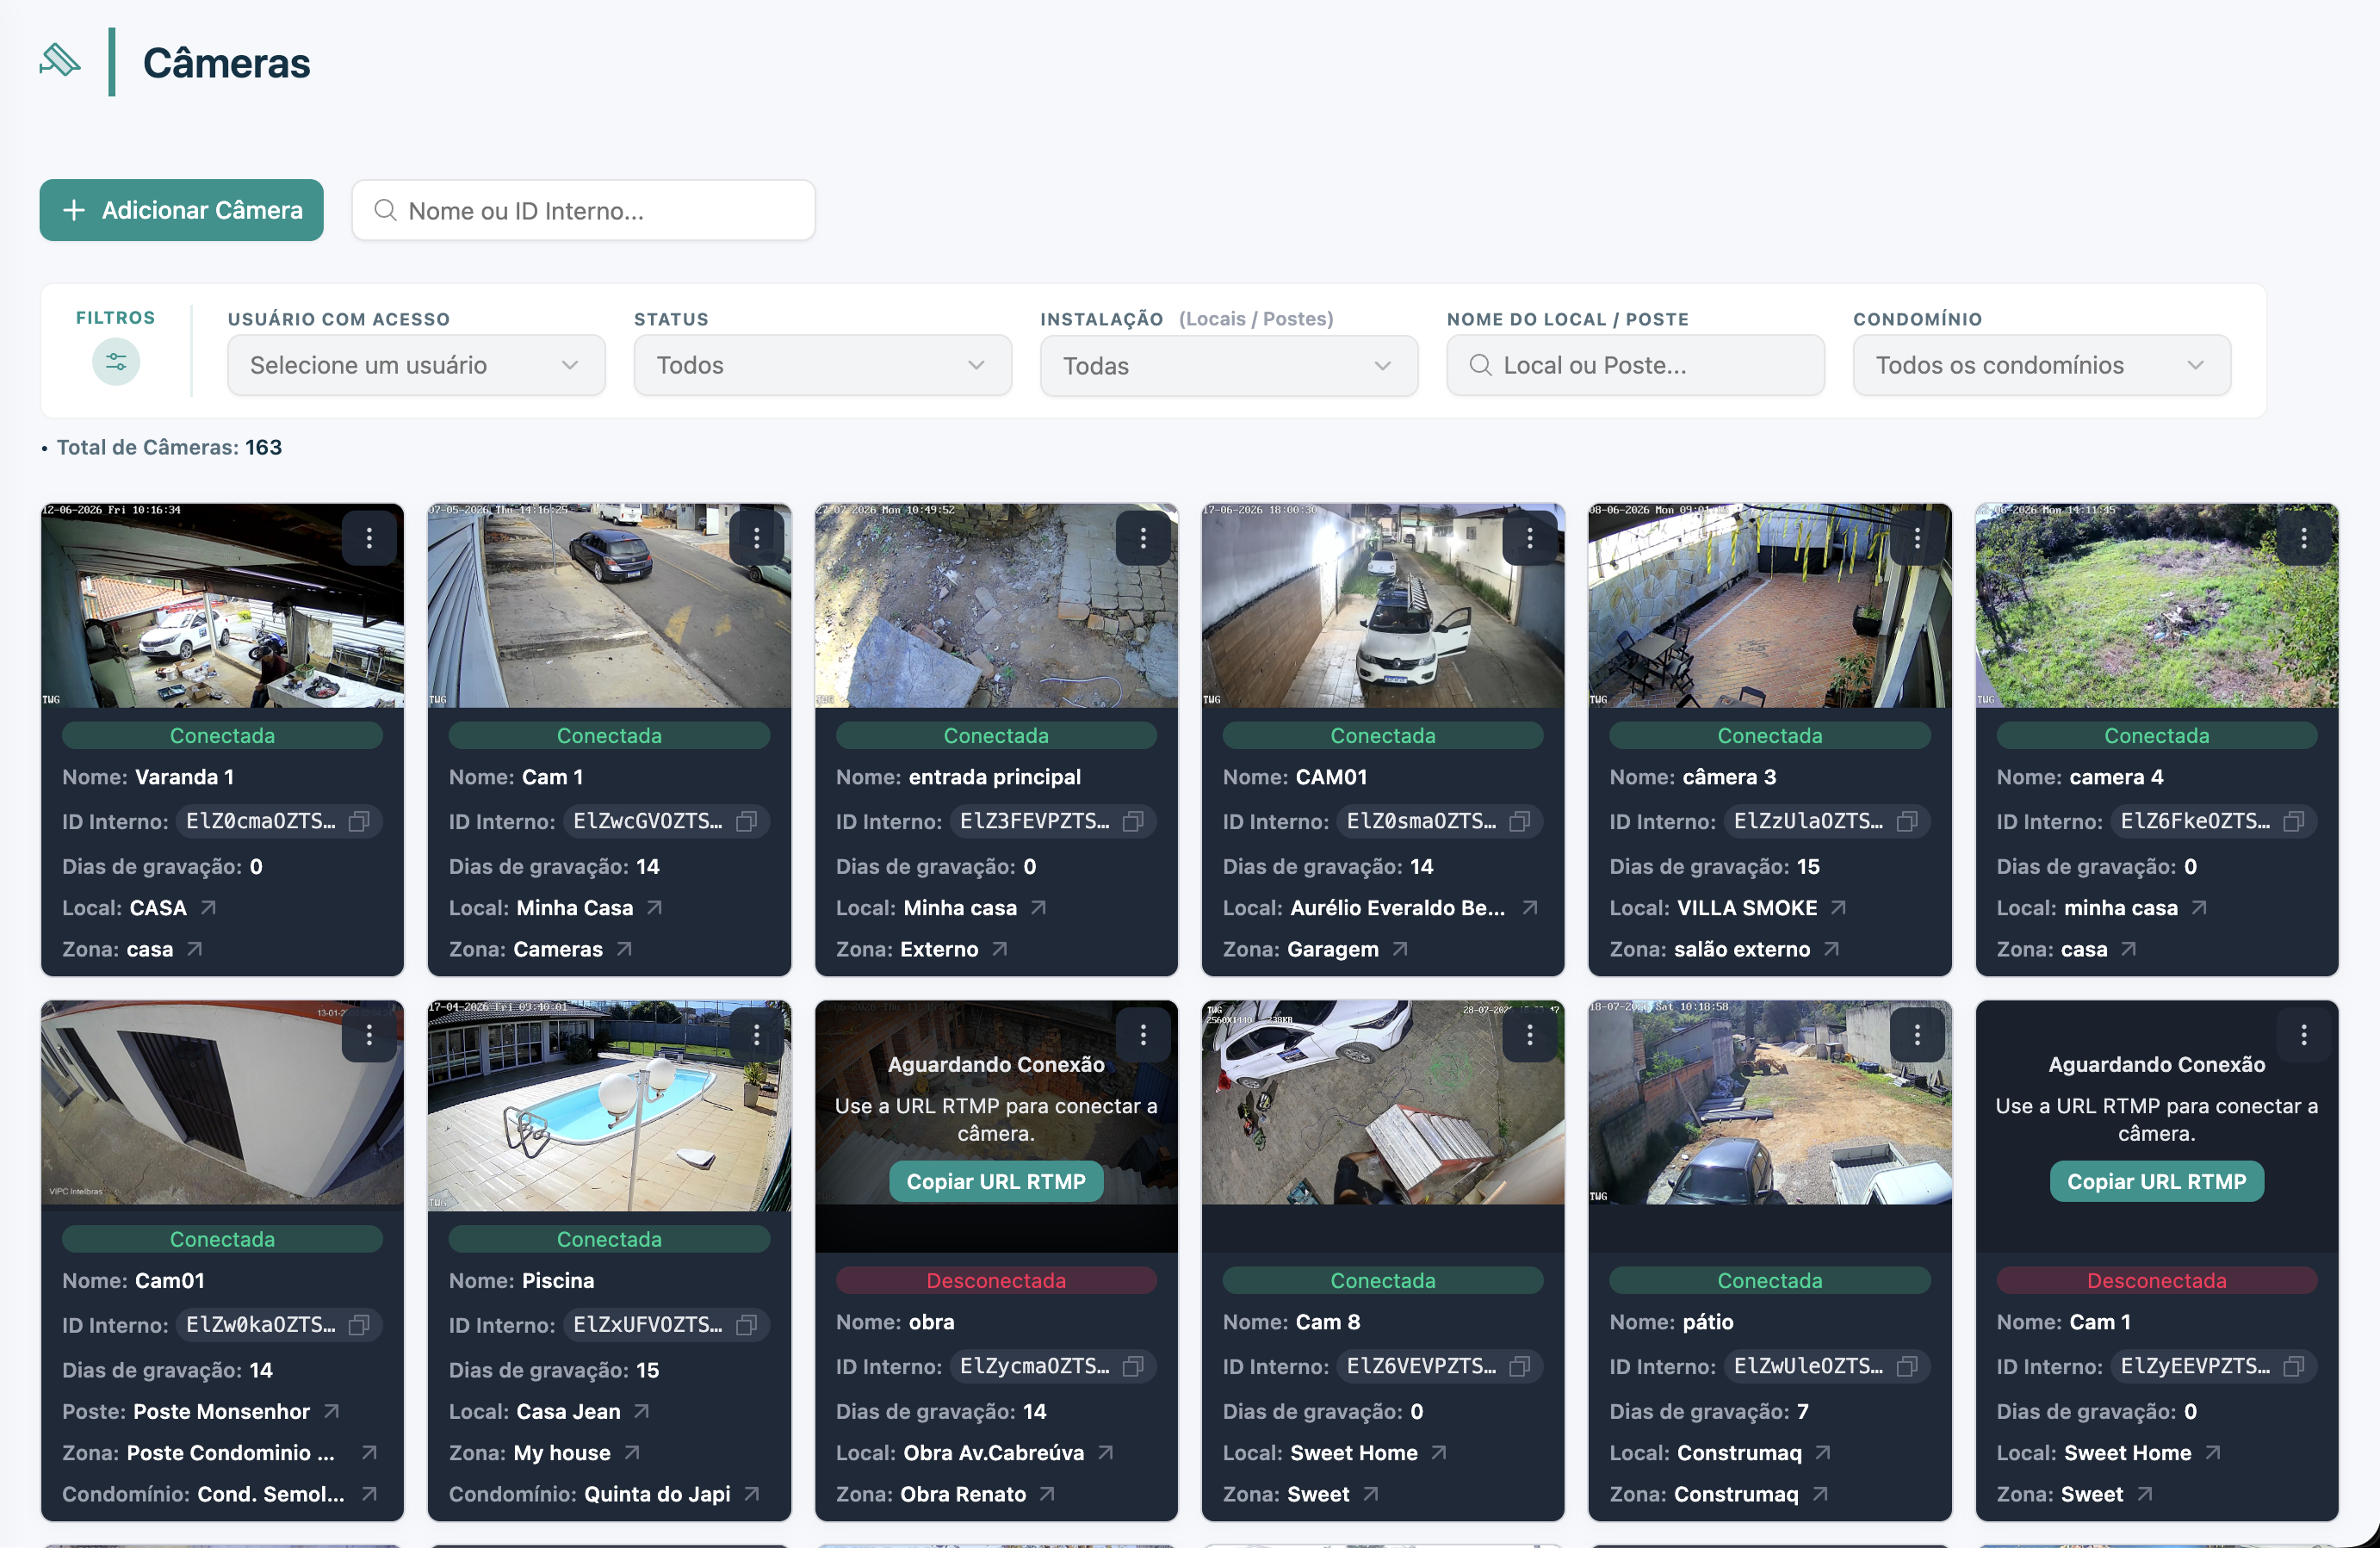
Task: Click the Adicionar Câmera button
Action: (181, 210)
